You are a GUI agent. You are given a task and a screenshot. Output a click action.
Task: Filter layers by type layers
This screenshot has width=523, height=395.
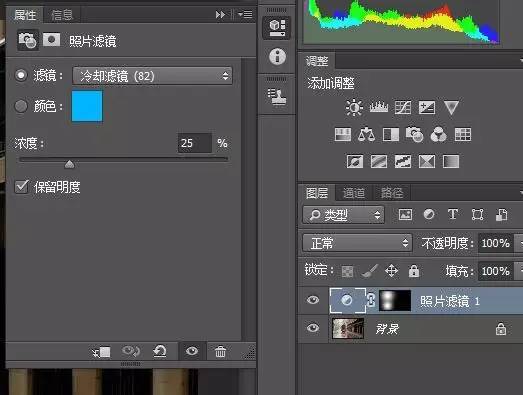tap(453, 214)
